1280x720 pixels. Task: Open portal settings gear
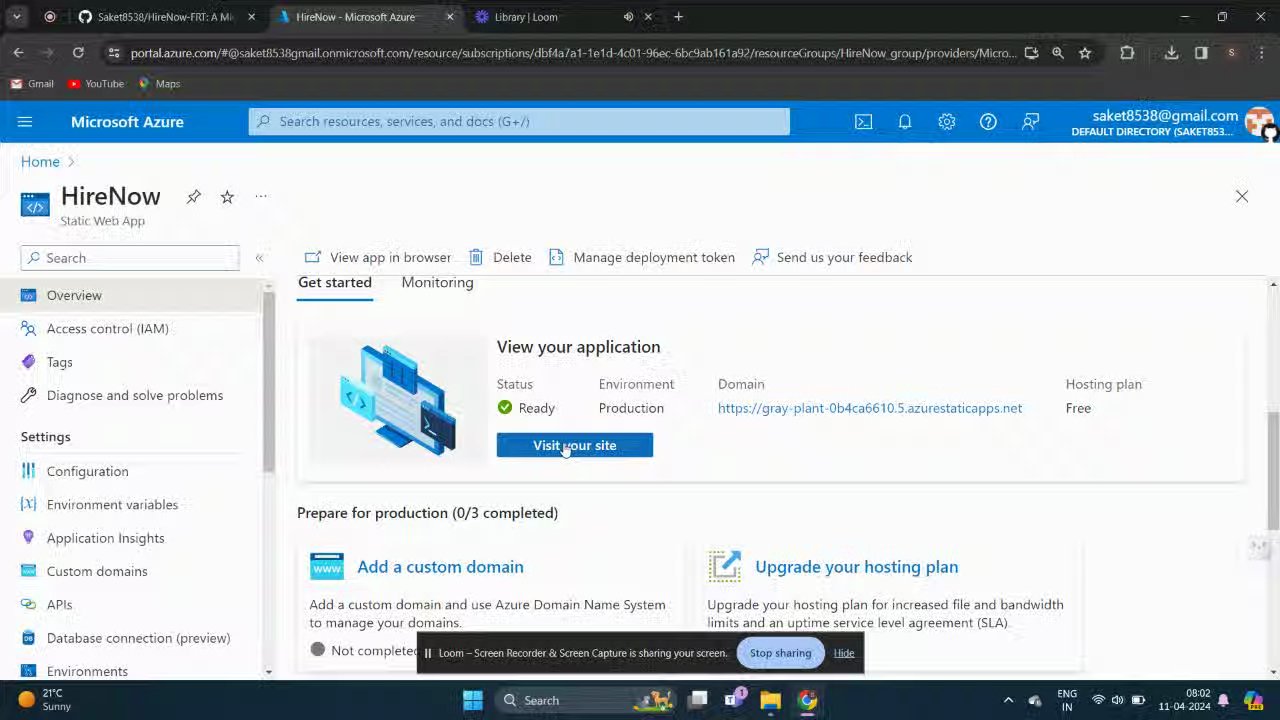click(x=946, y=122)
